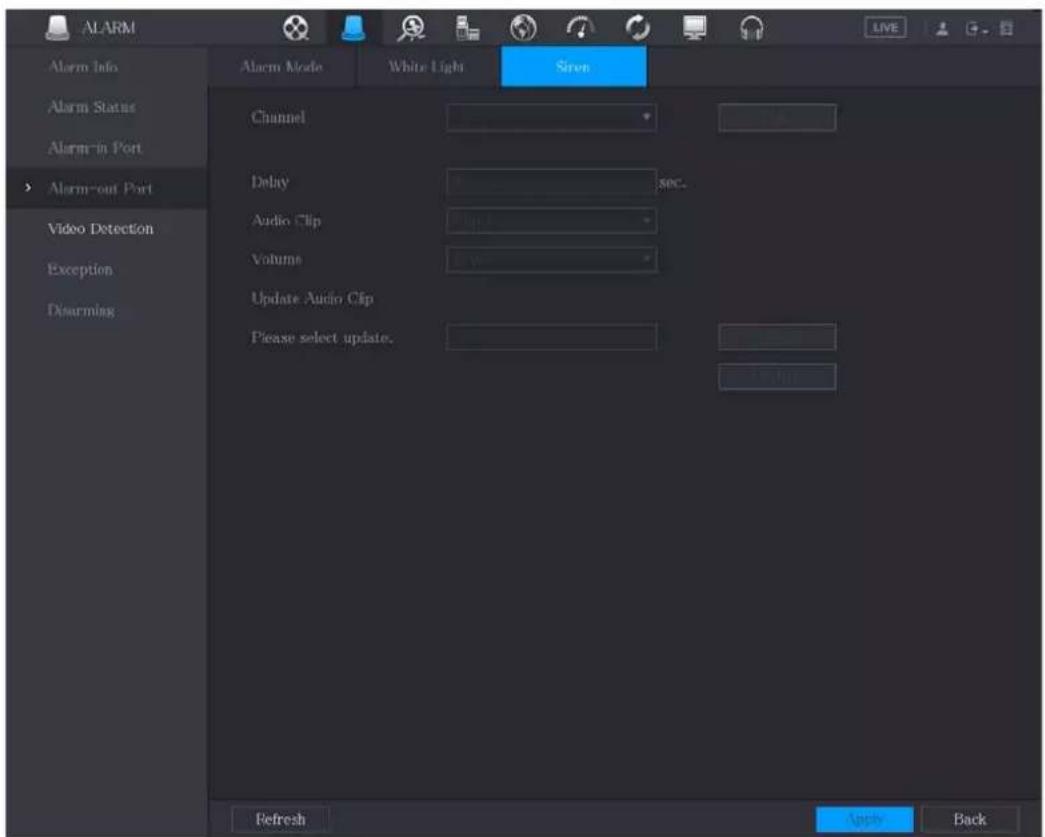The image size is (1045, 837).
Task: Click the button beside the update path field
Action: 777,337
